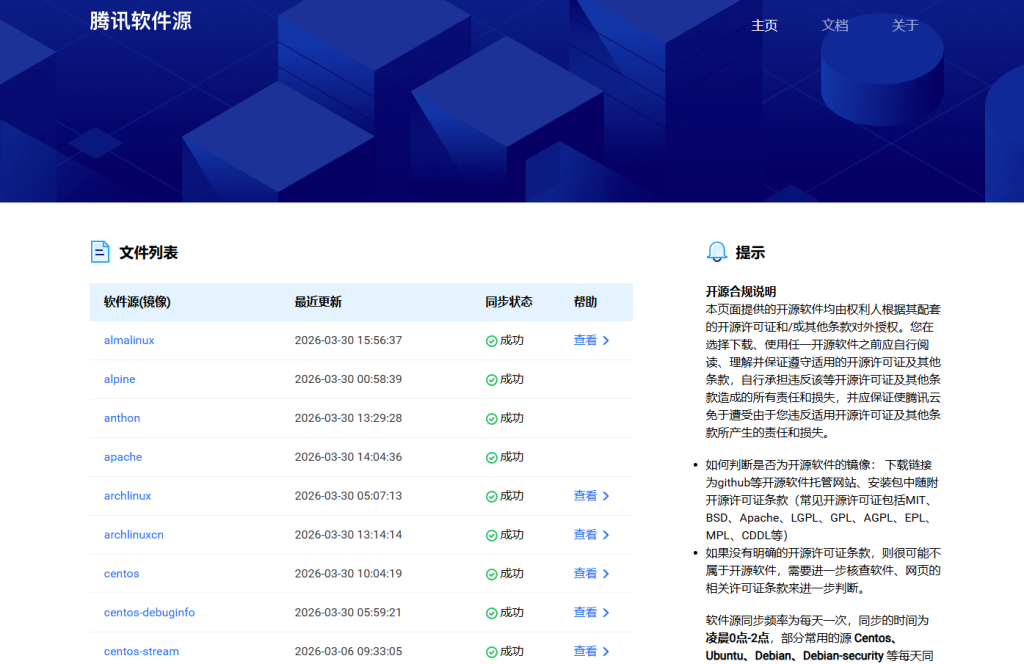View help 查看 for archlinuxcn

tap(585, 535)
